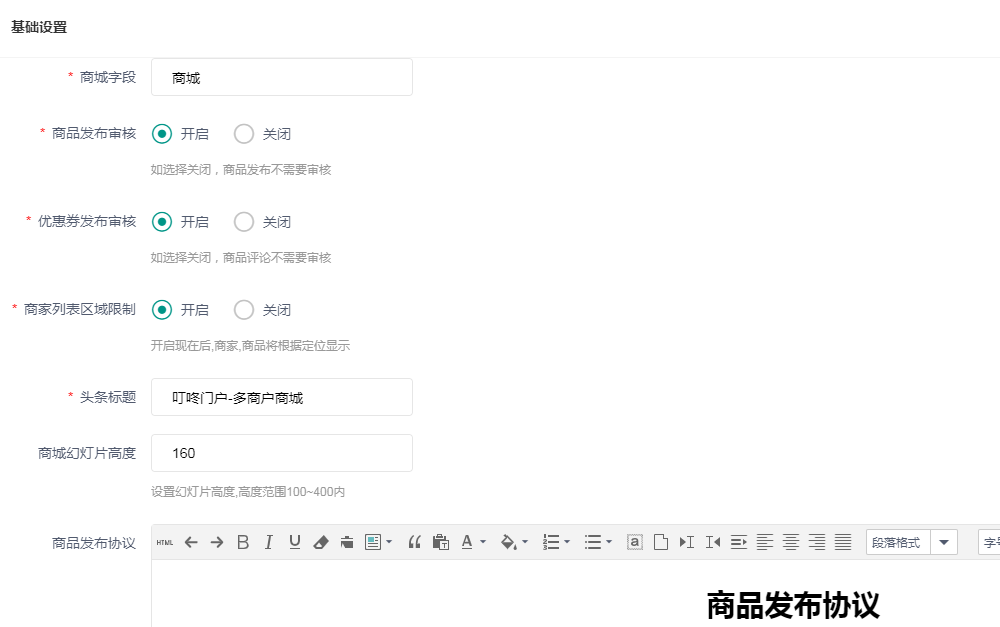Align text to the right
The width and height of the screenshot is (1000, 627).
pos(817,542)
